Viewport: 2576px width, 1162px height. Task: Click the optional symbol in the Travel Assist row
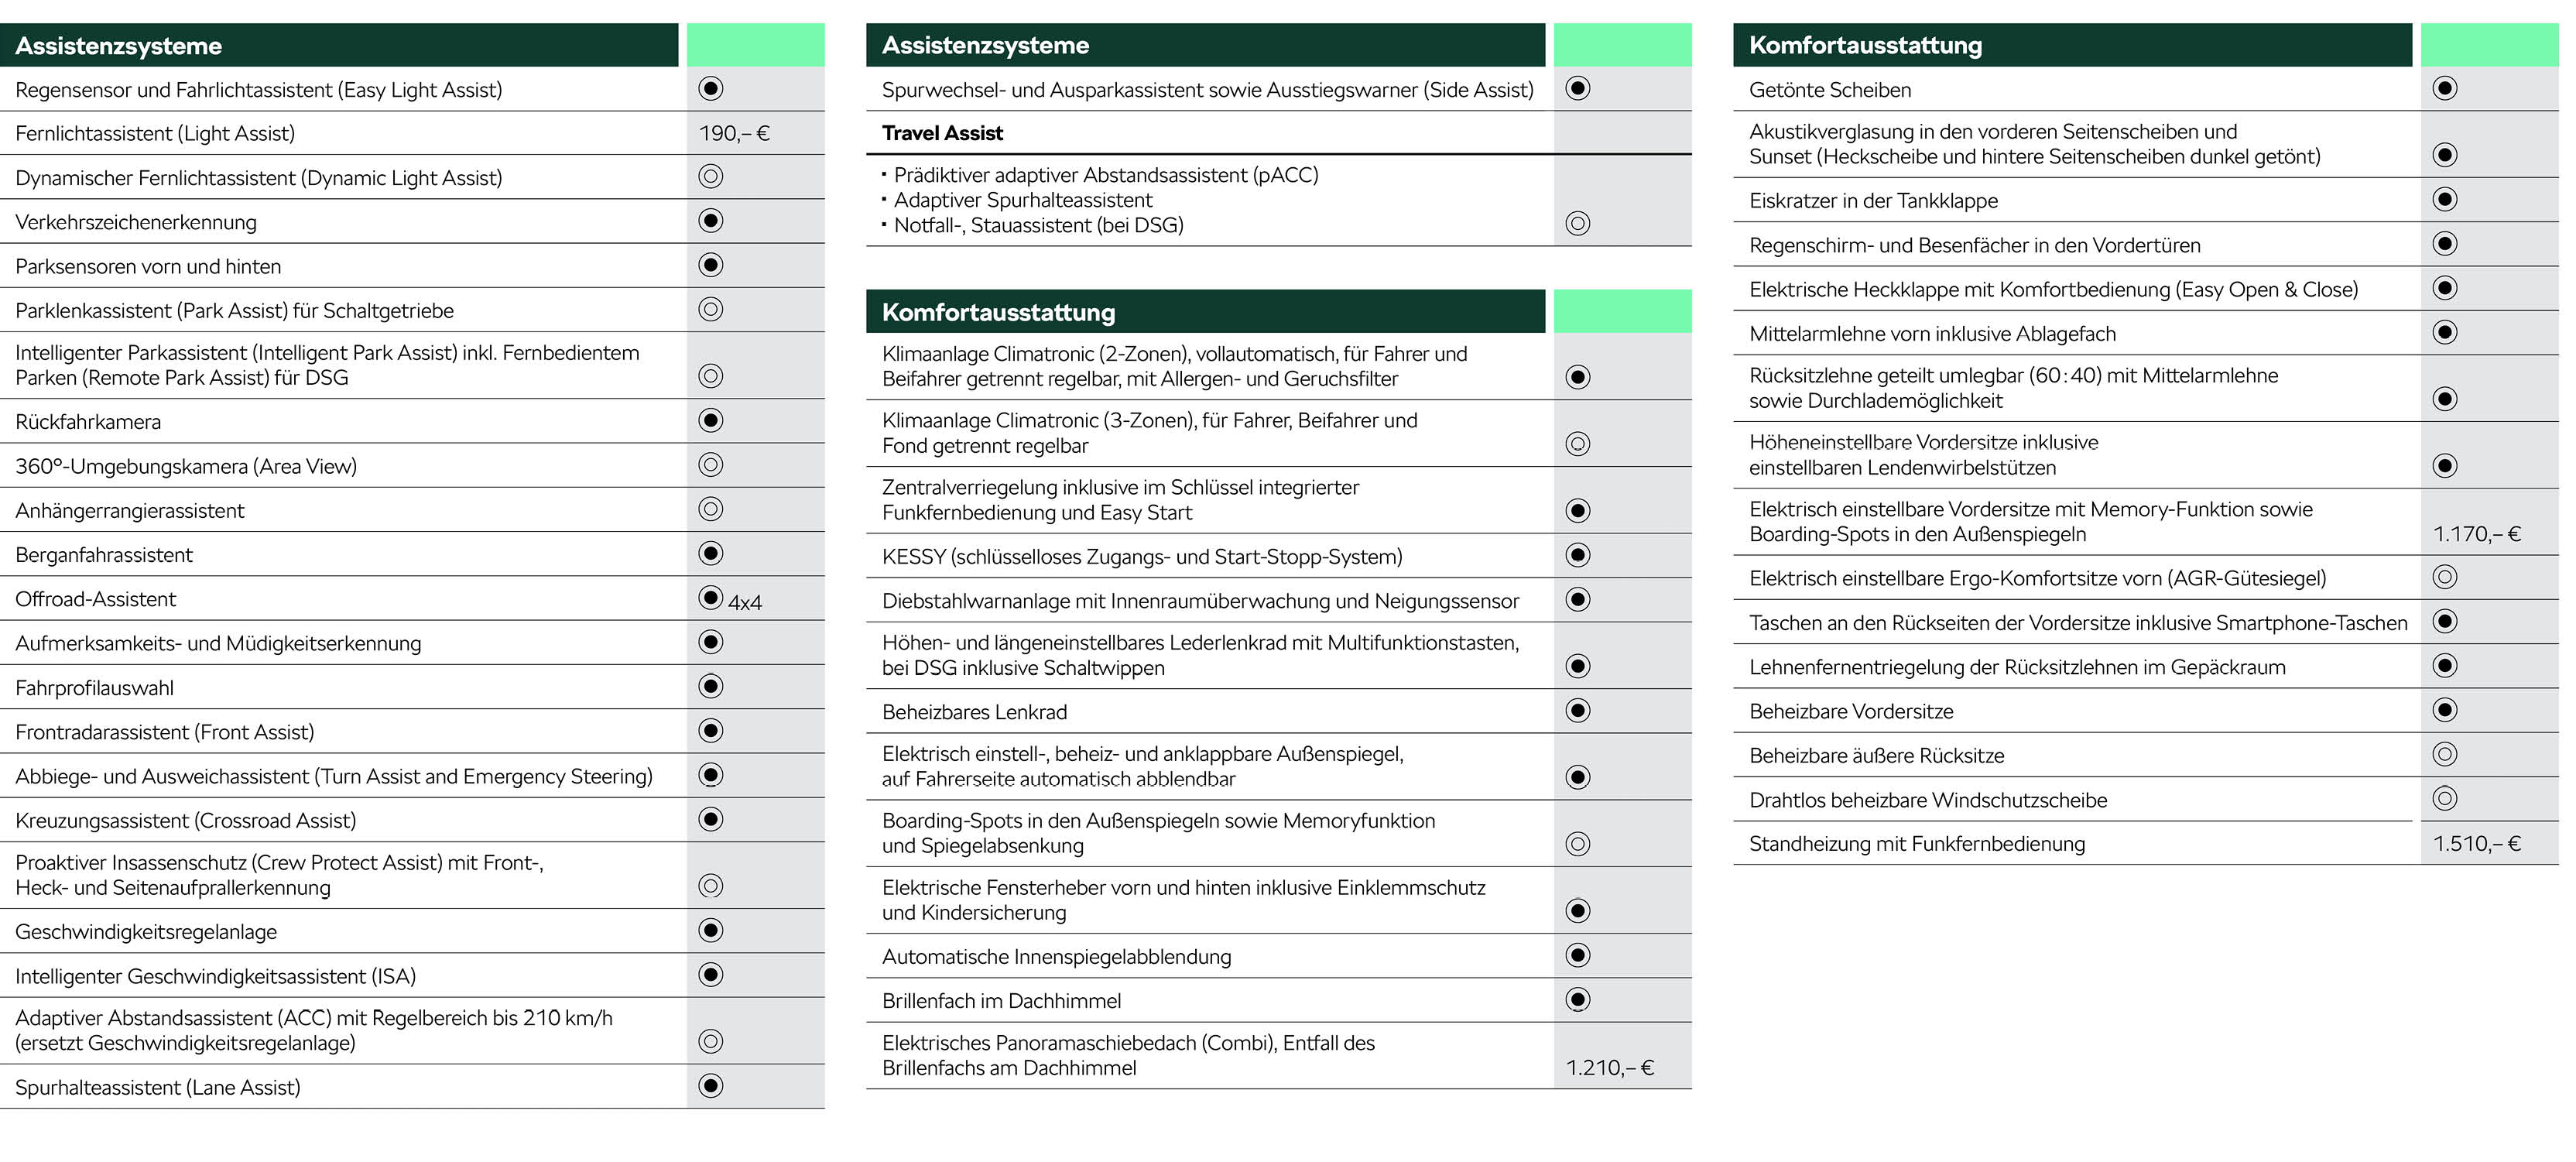click(x=1577, y=223)
